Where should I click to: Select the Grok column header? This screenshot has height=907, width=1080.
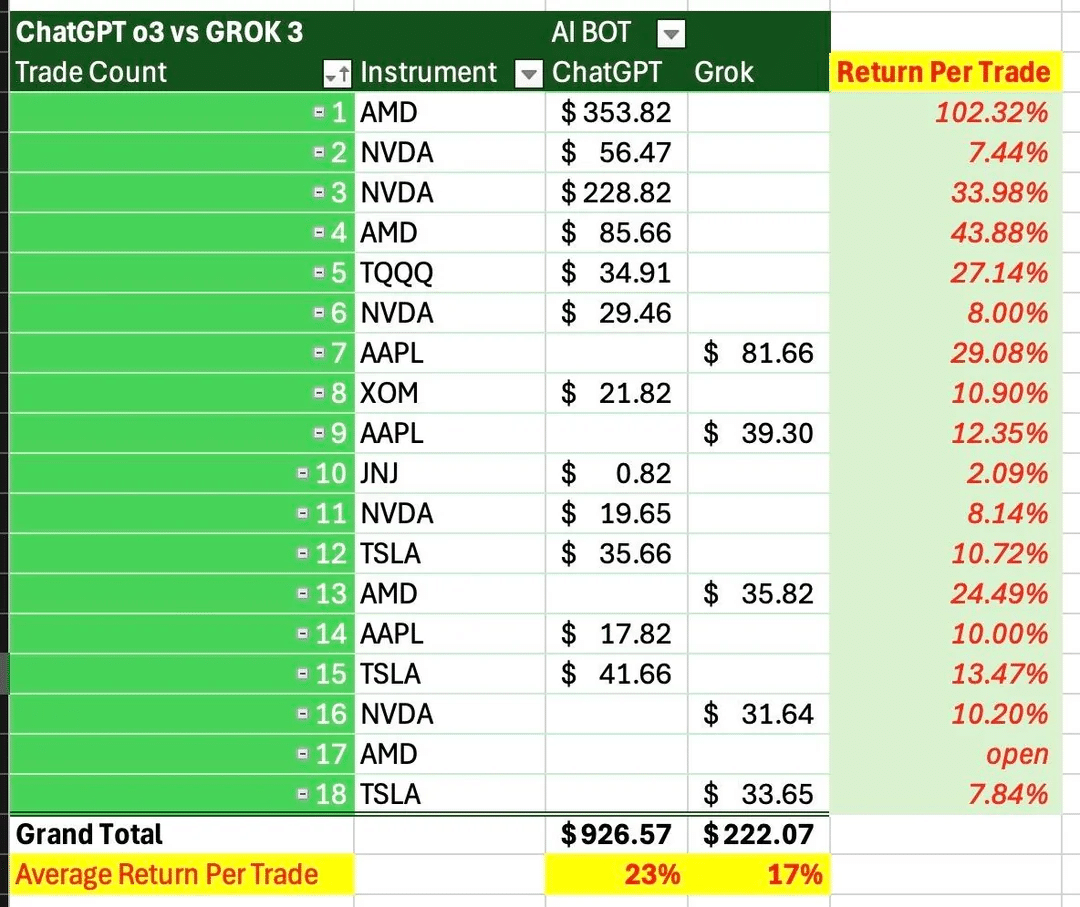724,72
